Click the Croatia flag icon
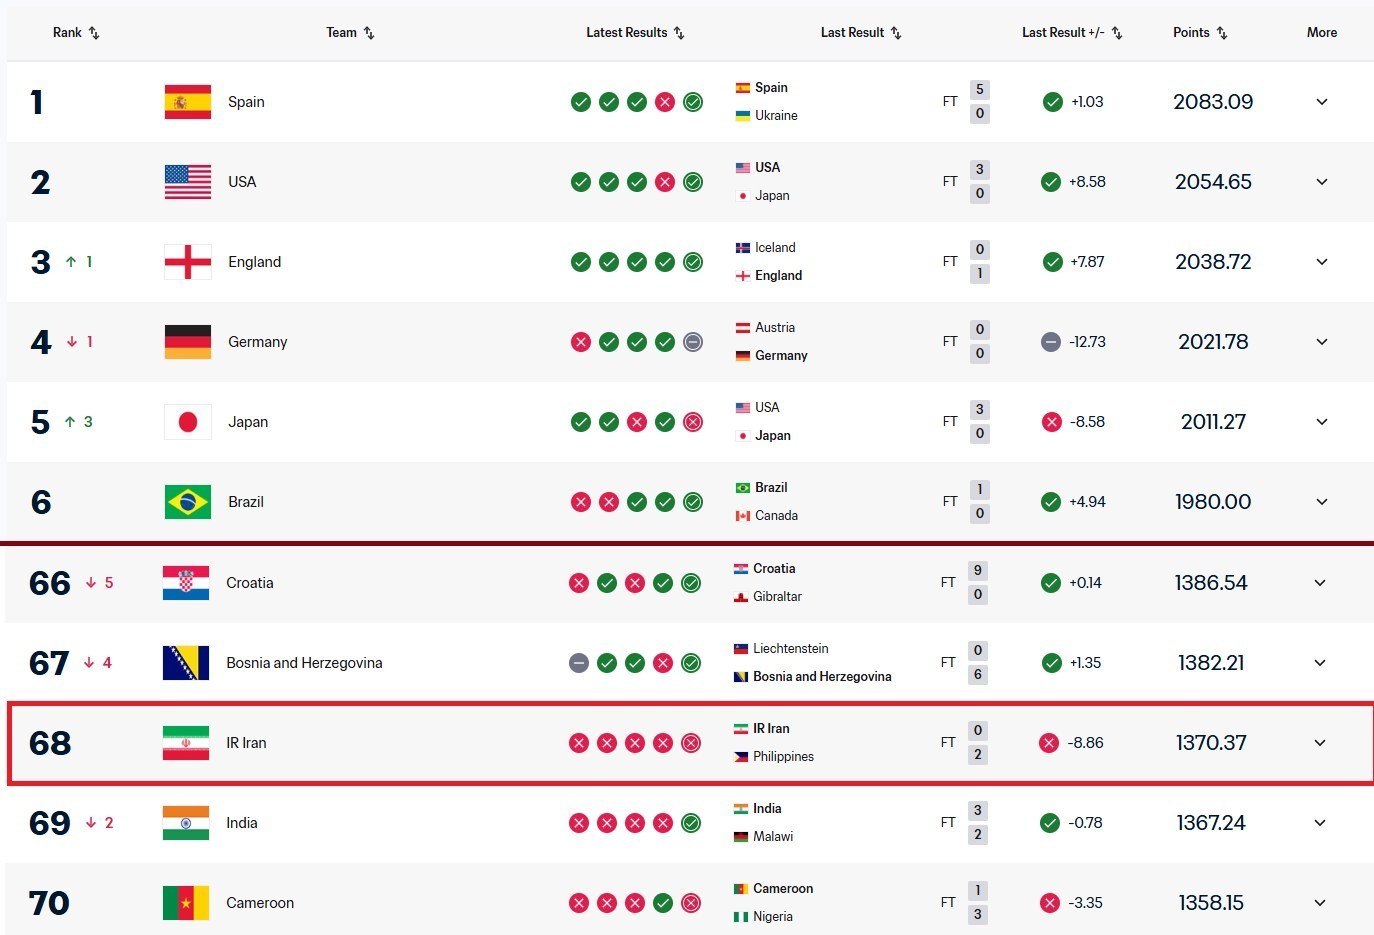 pos(186,583)
